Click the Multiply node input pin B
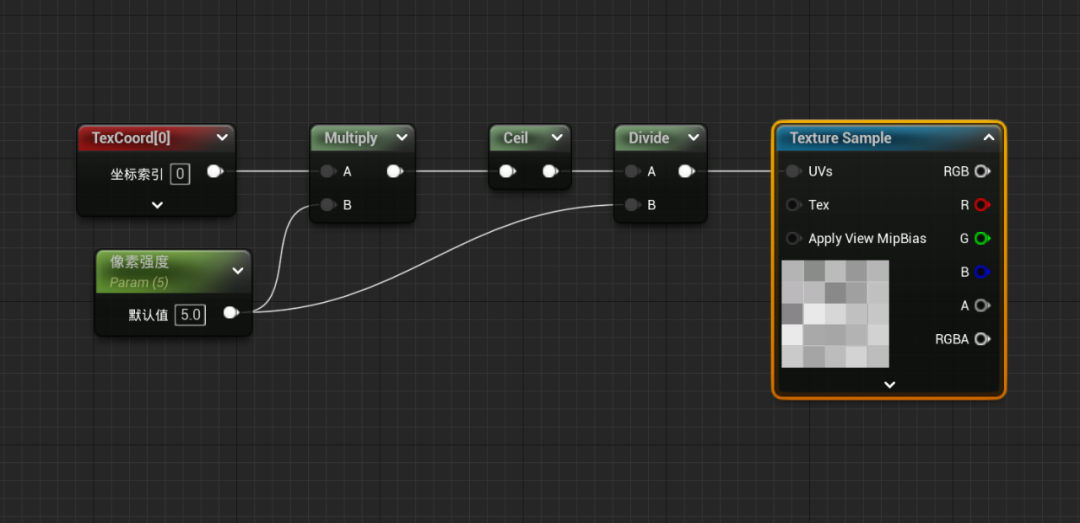Screen dimensions: 1080x523 (328, 205)
